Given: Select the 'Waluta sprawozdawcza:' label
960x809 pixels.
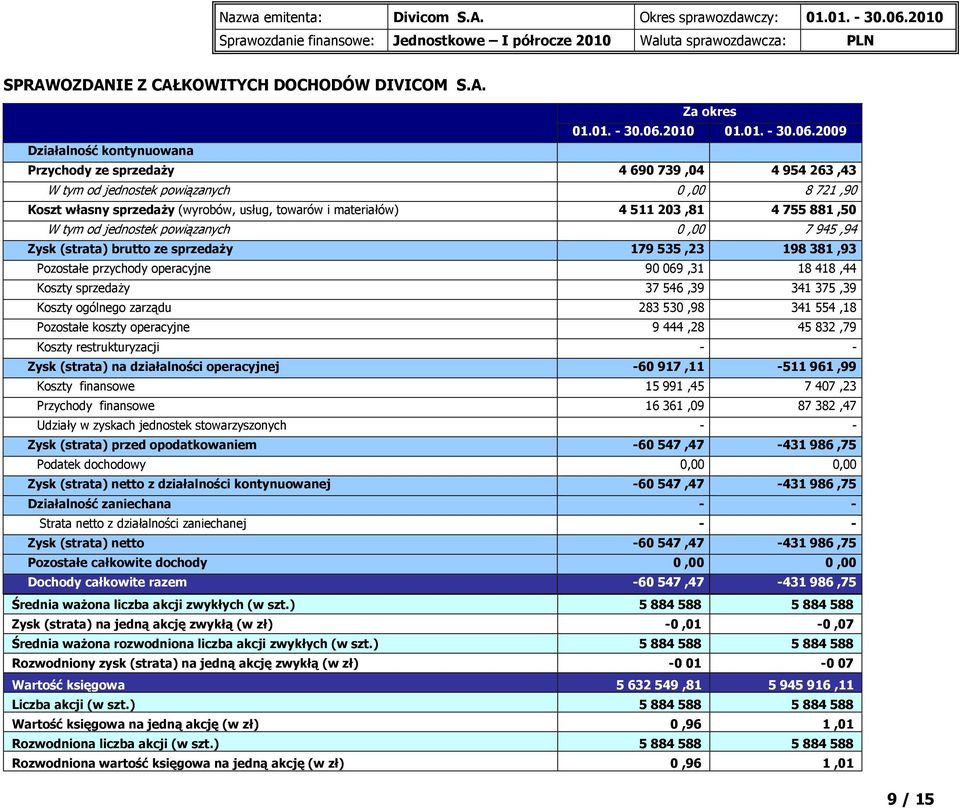Looking at the screenshot, I should tap(713, 41).
